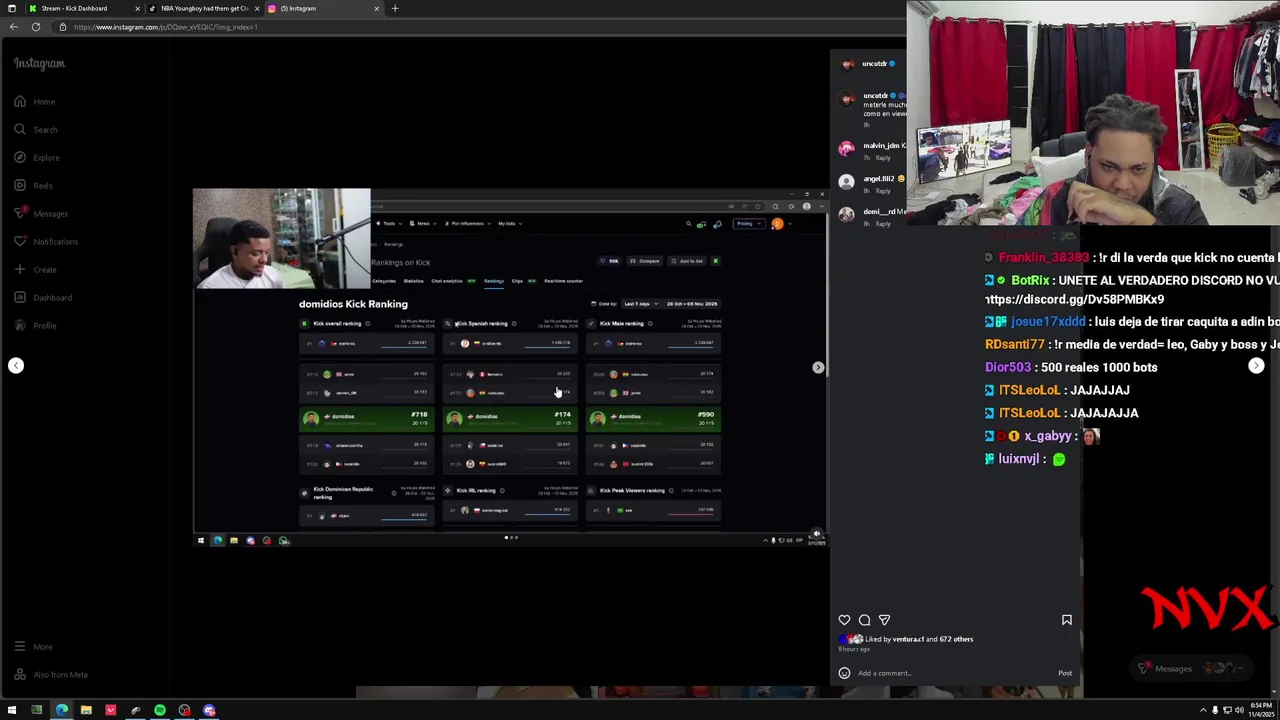
Task: Open the floating Messages pill
Action: click(1193, 668)
